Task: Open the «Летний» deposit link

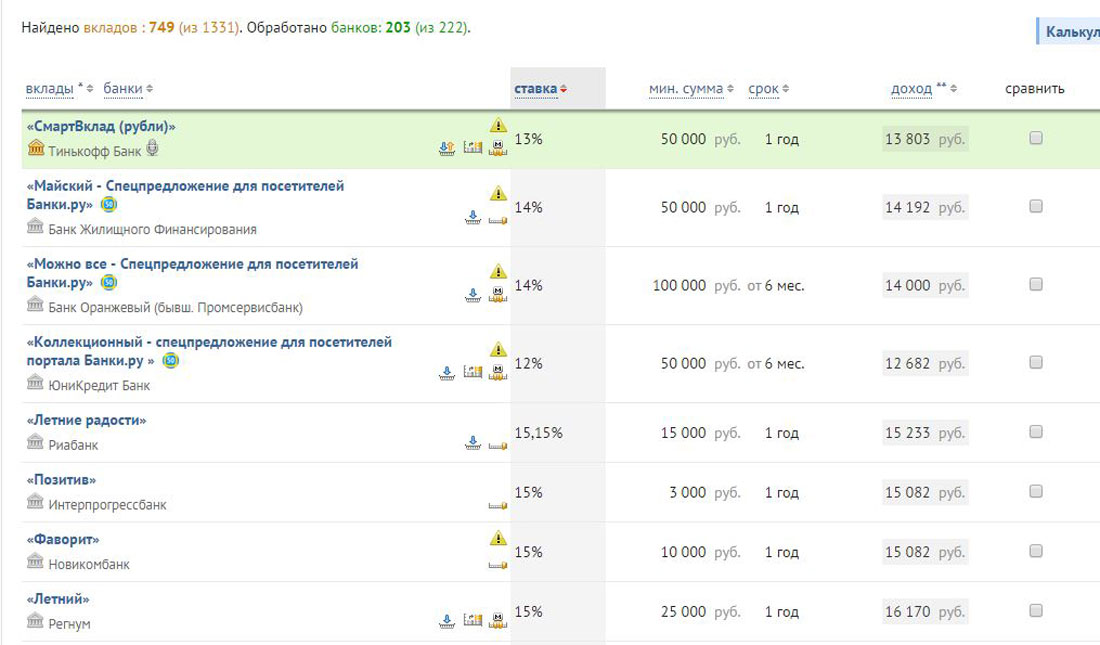Action: point(58,599)
